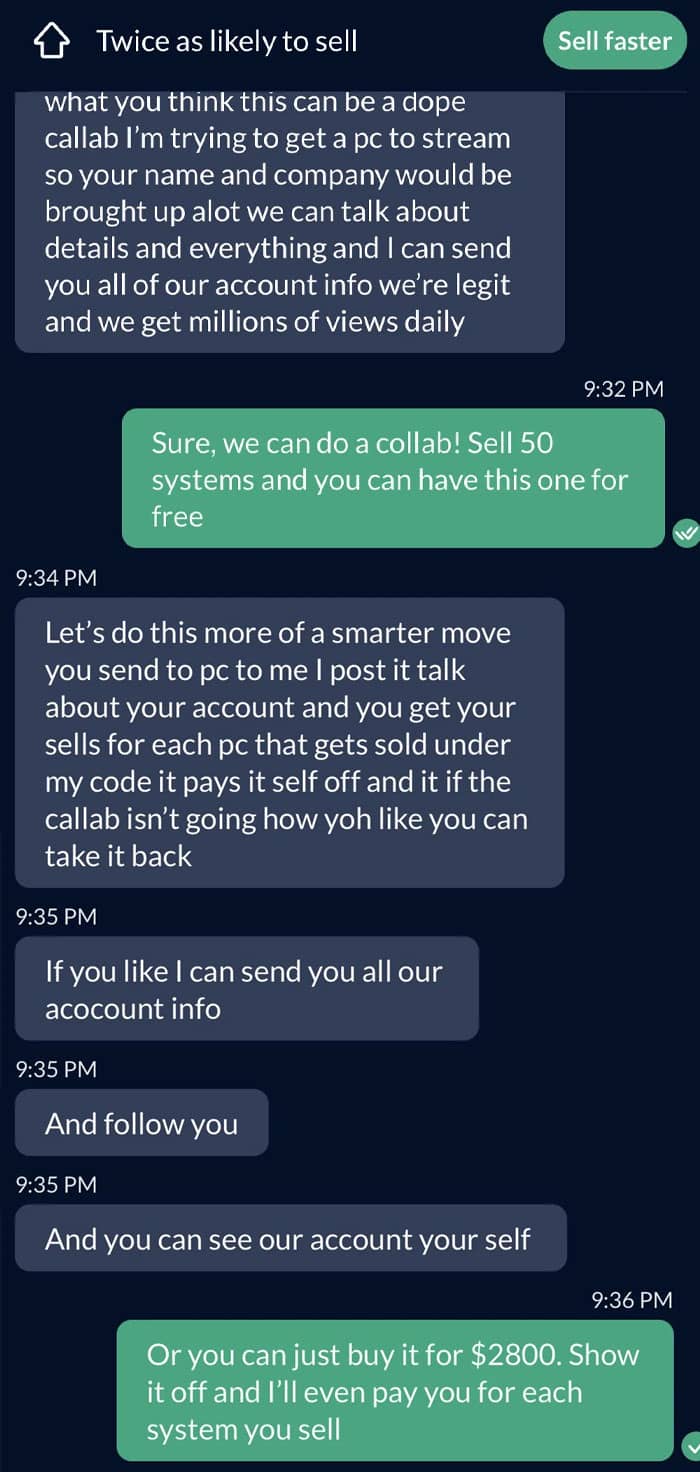Select the 'dope callab' message bubble
Image resolution: width=700 pixels, height=1472 pixels.
[290, 221]
